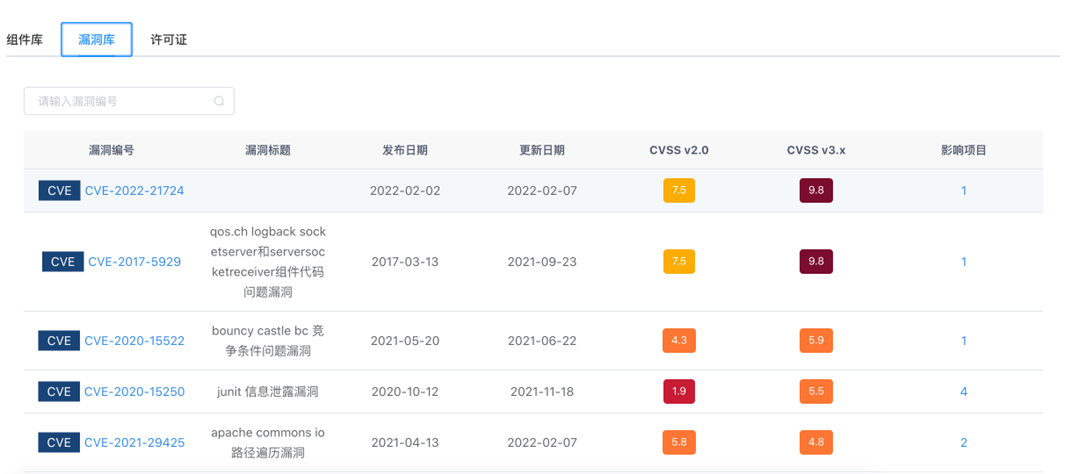The height and width of the screenshot is (474, 1065).
Task: Click the CVSS v3.x column header
Action: coord(816,151)
